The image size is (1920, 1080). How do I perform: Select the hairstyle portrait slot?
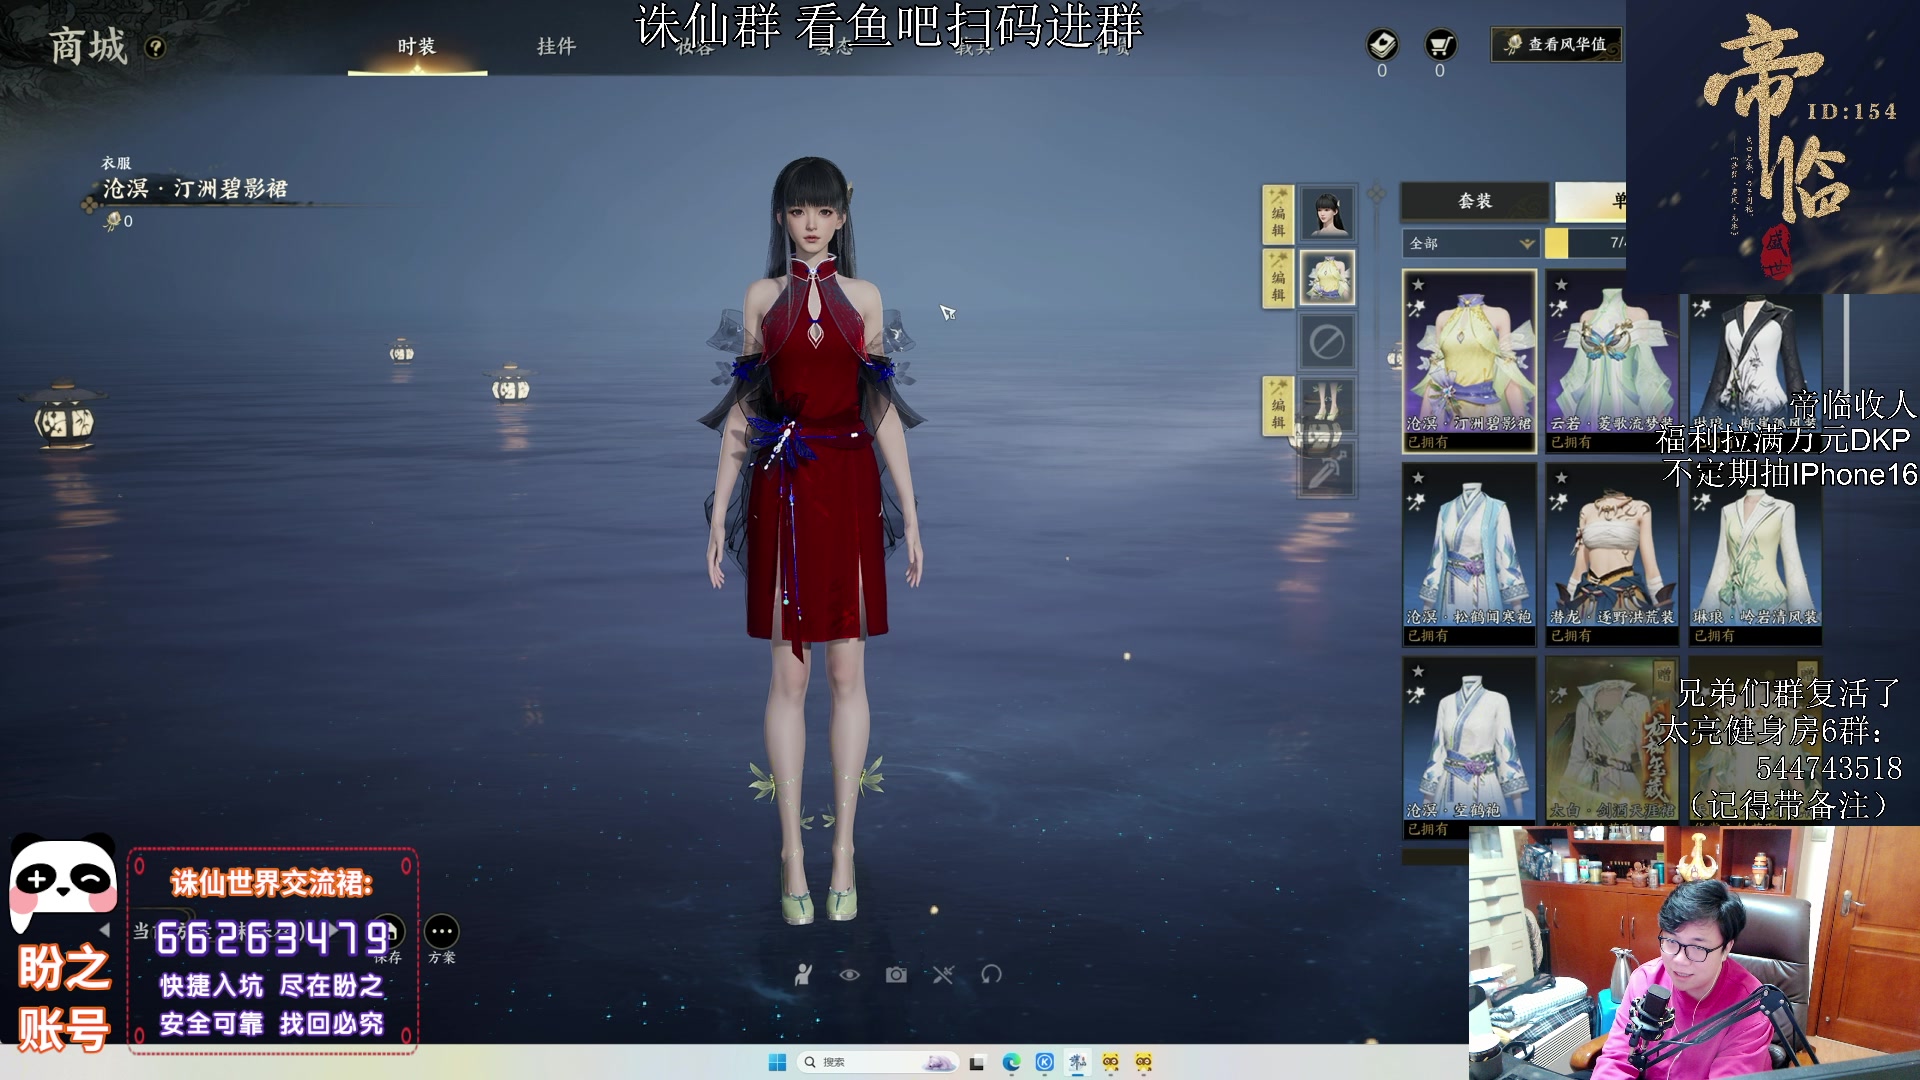pyautogui.click(x=1327, y=213)
